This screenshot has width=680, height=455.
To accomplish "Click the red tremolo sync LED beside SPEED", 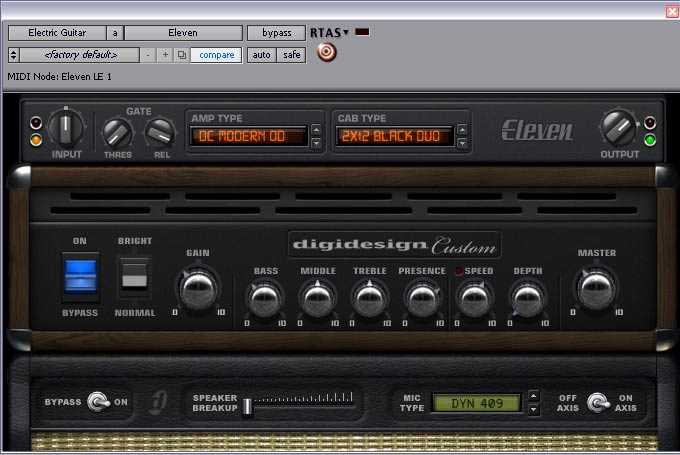I will [458, 271].
